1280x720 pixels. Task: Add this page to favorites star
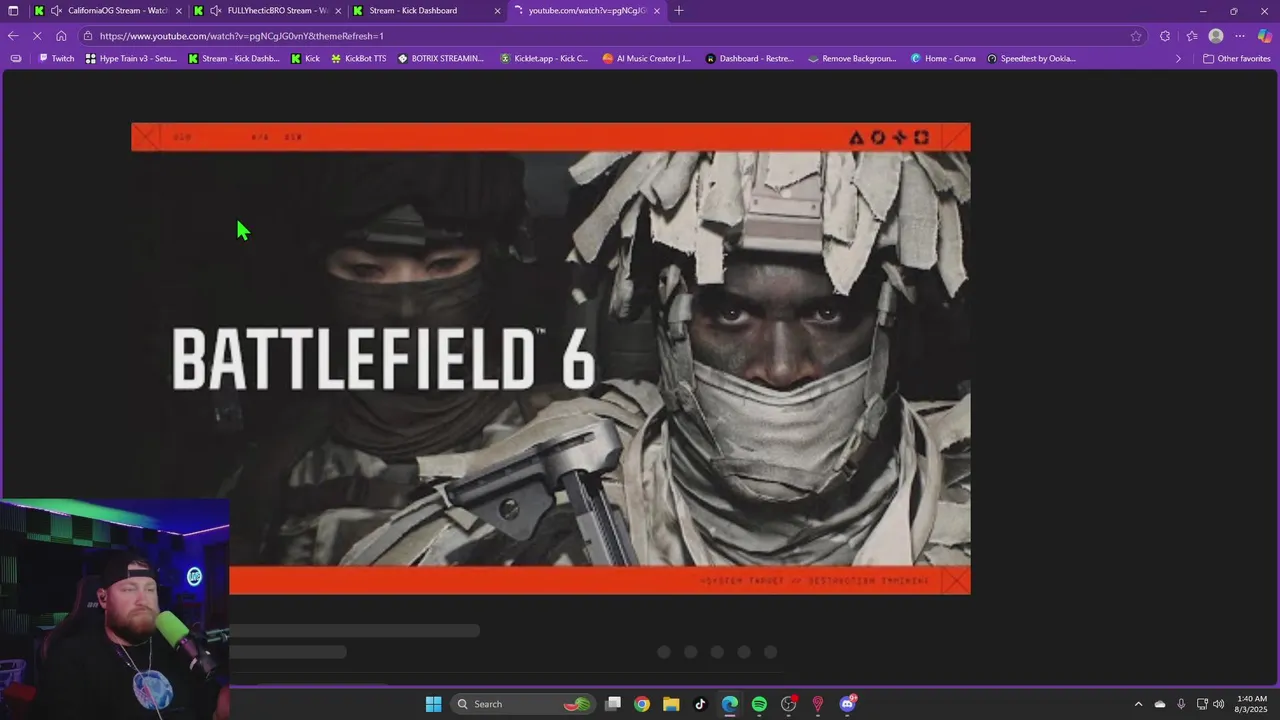[1136, 36]
